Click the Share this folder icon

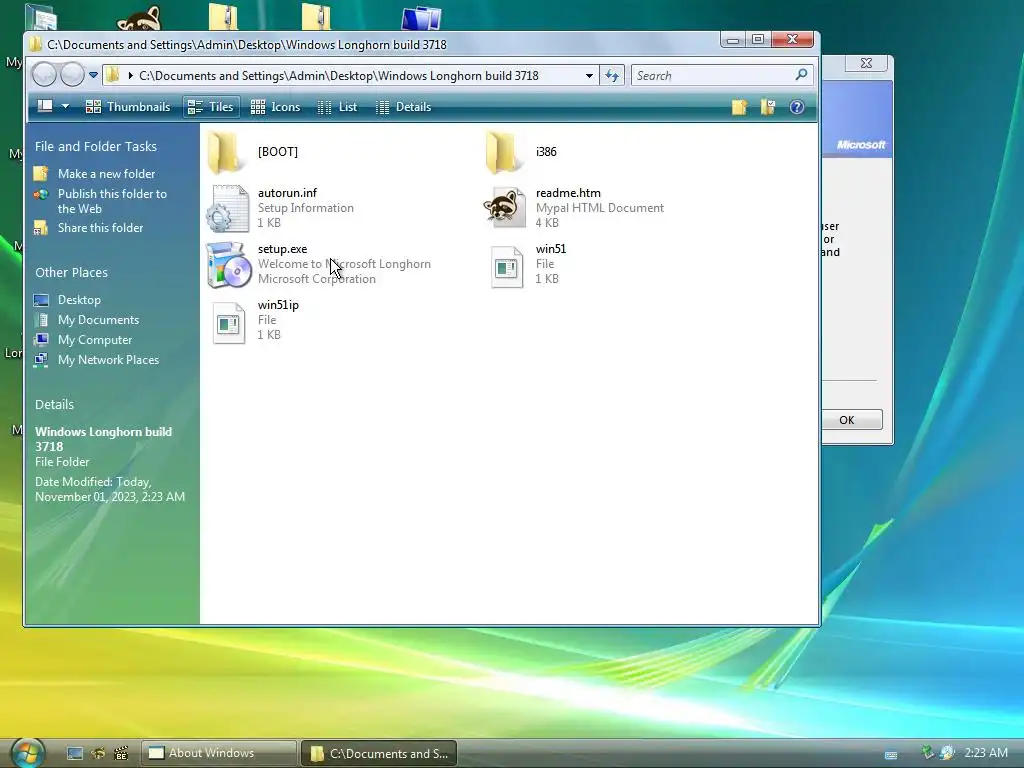pyautogui.click(x=41, y=228)
